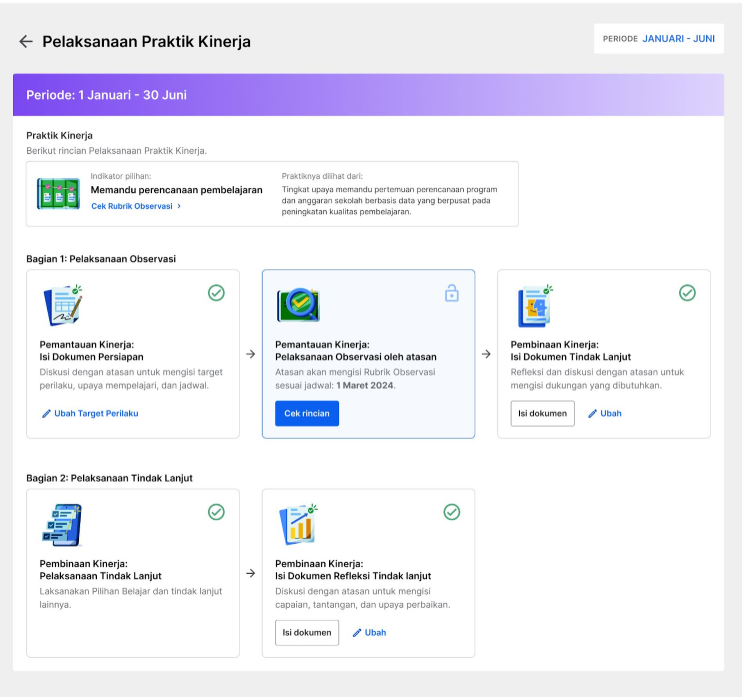Viewport: 742px width, 697px height.
Task: Click the magnifier observation illustration icon
Action: pos(298,305)
